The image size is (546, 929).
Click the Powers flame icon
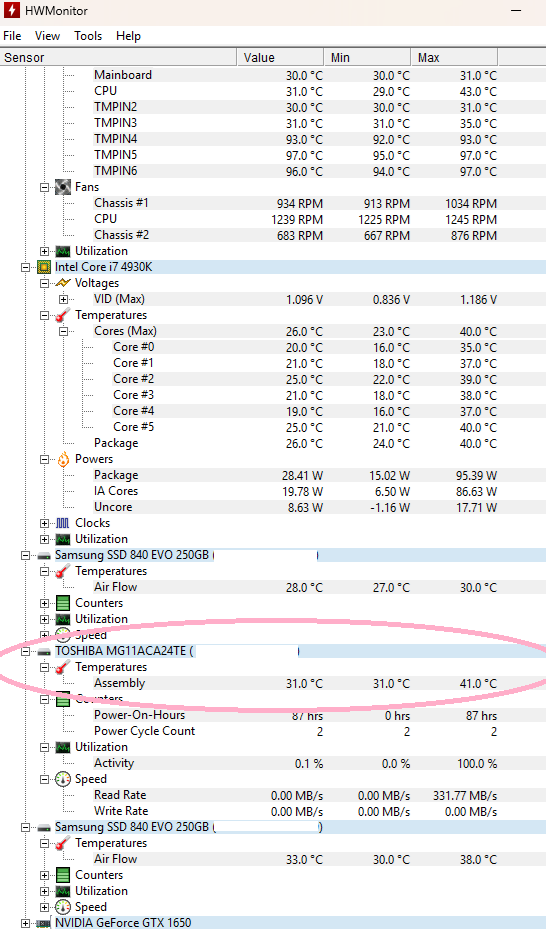(63, 459)
